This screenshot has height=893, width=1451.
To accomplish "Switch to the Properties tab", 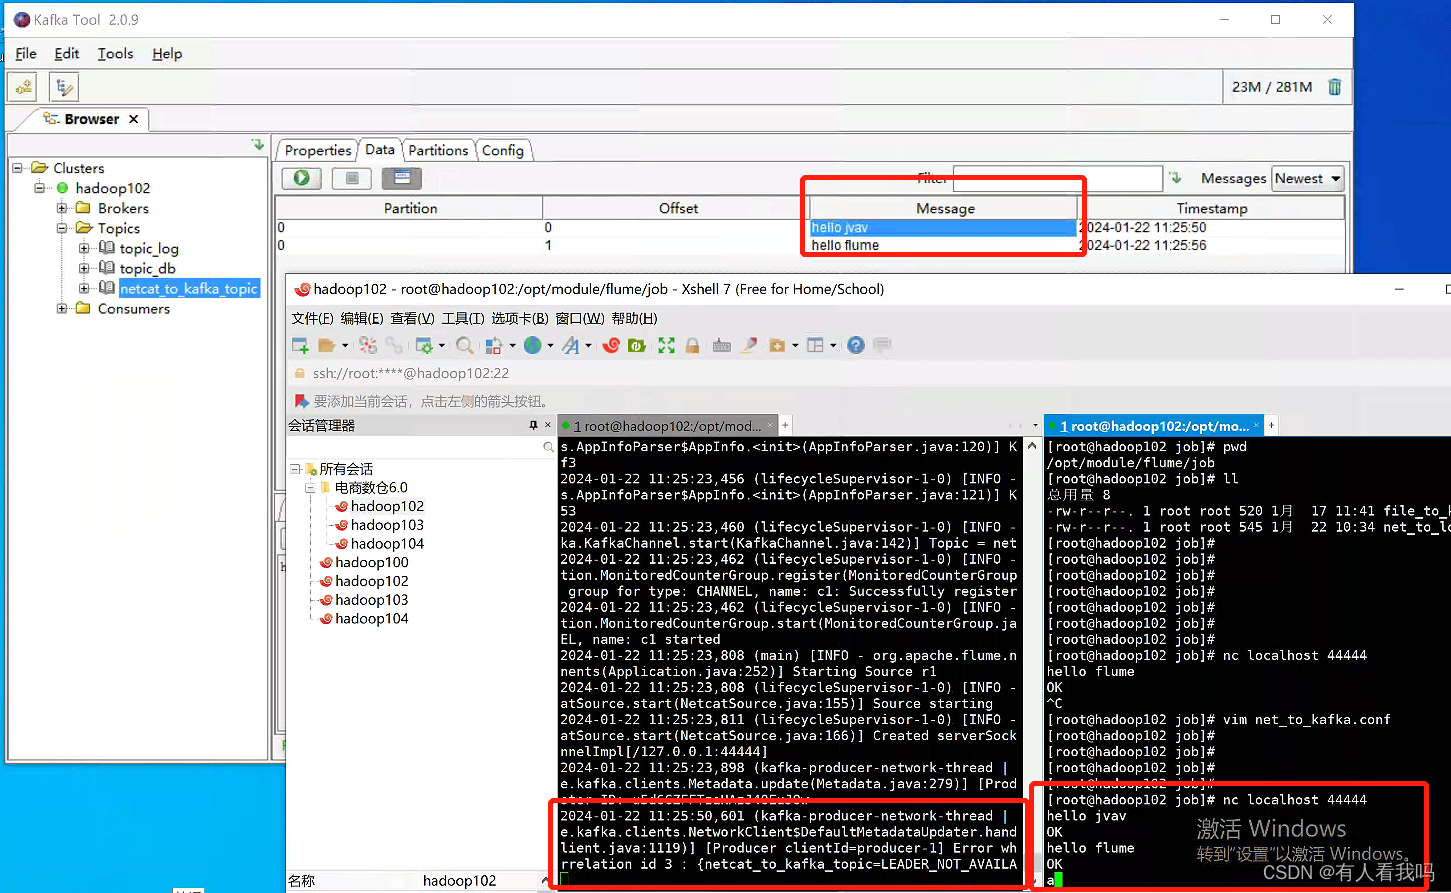I will [317, 150].
